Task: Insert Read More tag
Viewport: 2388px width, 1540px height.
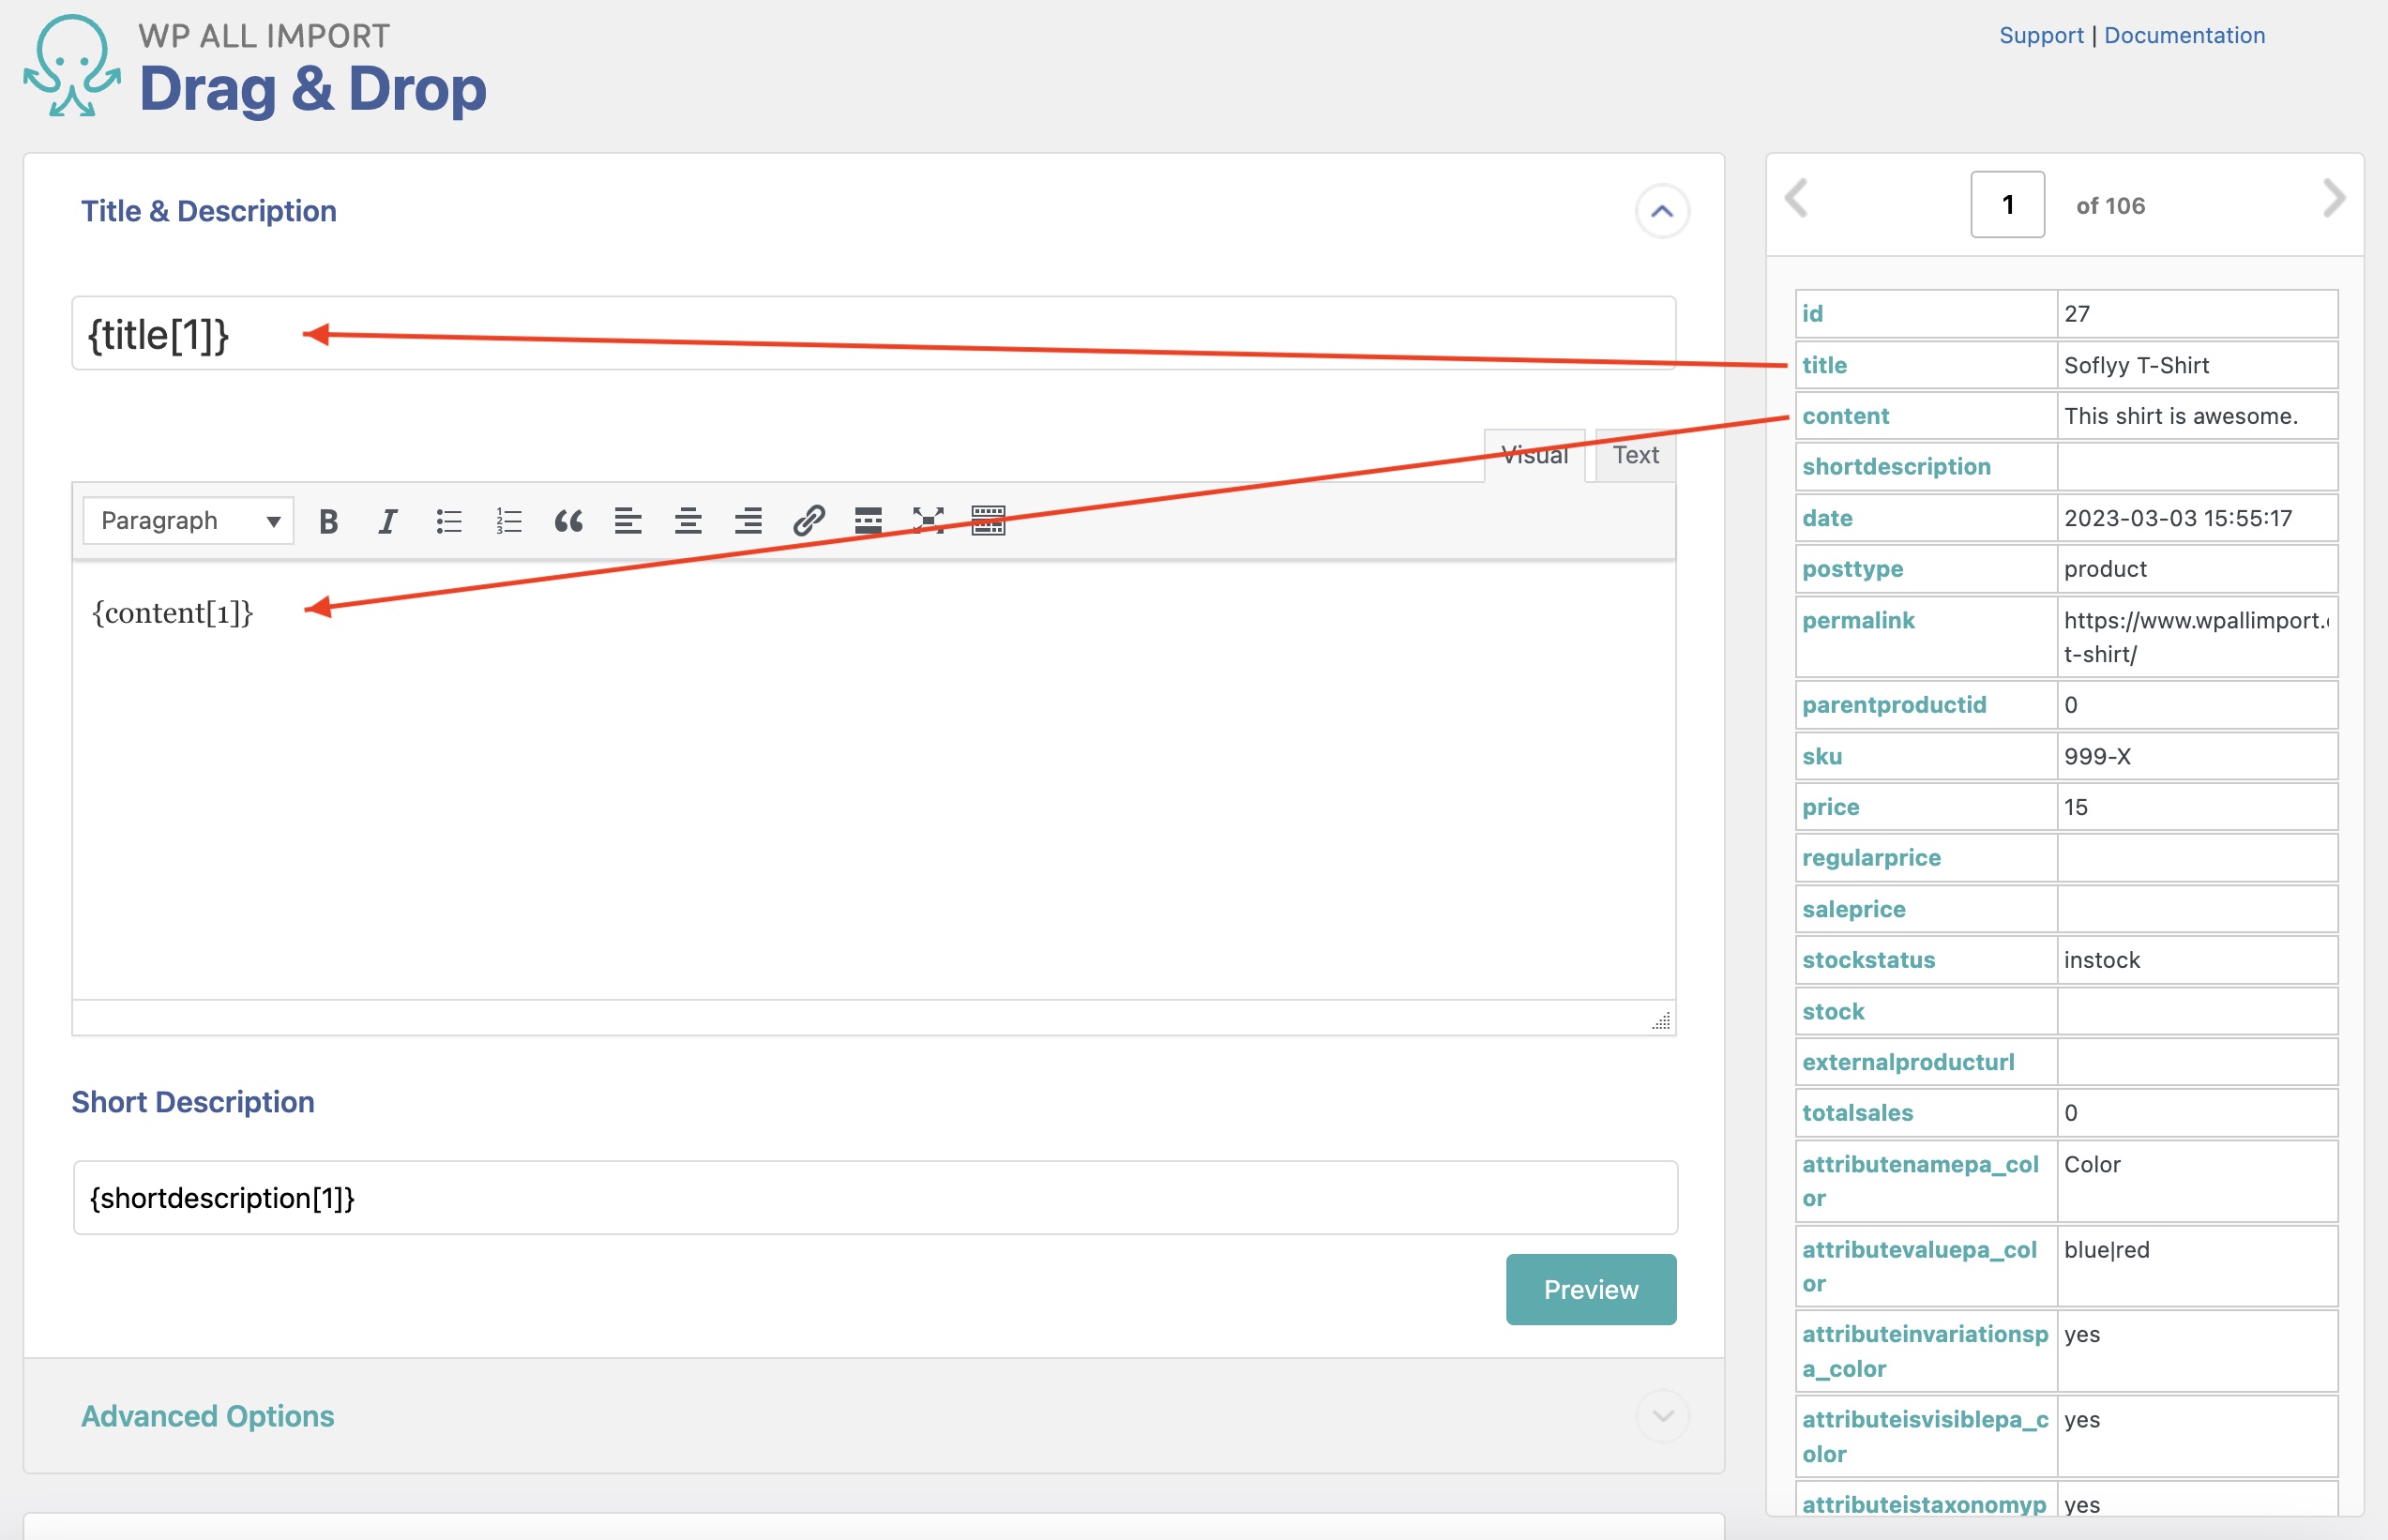Action: coord(868,521)
